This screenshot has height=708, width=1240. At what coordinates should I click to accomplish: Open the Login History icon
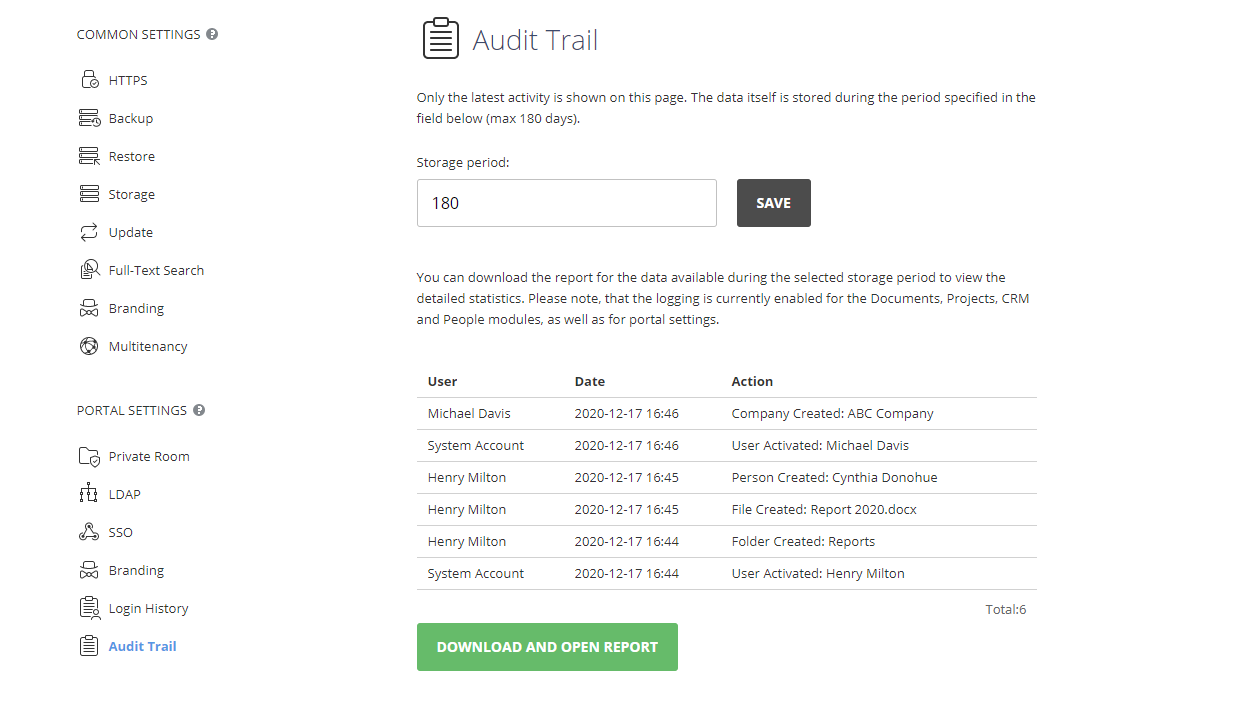(x=89, y=607)
